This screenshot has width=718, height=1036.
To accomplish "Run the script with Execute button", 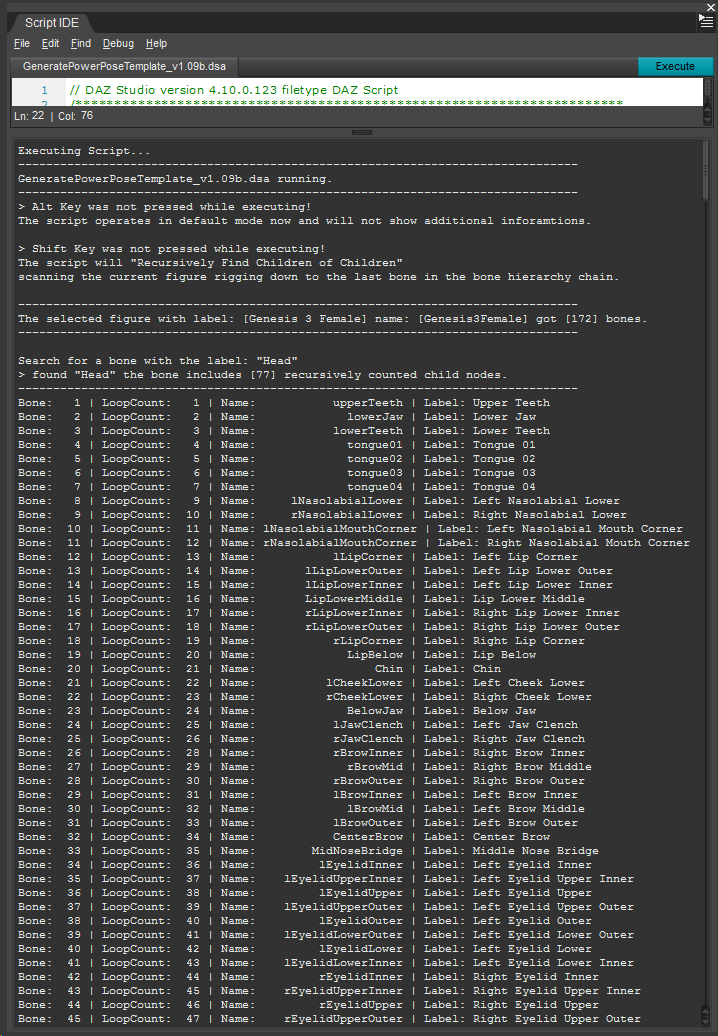I will [675, 67].
